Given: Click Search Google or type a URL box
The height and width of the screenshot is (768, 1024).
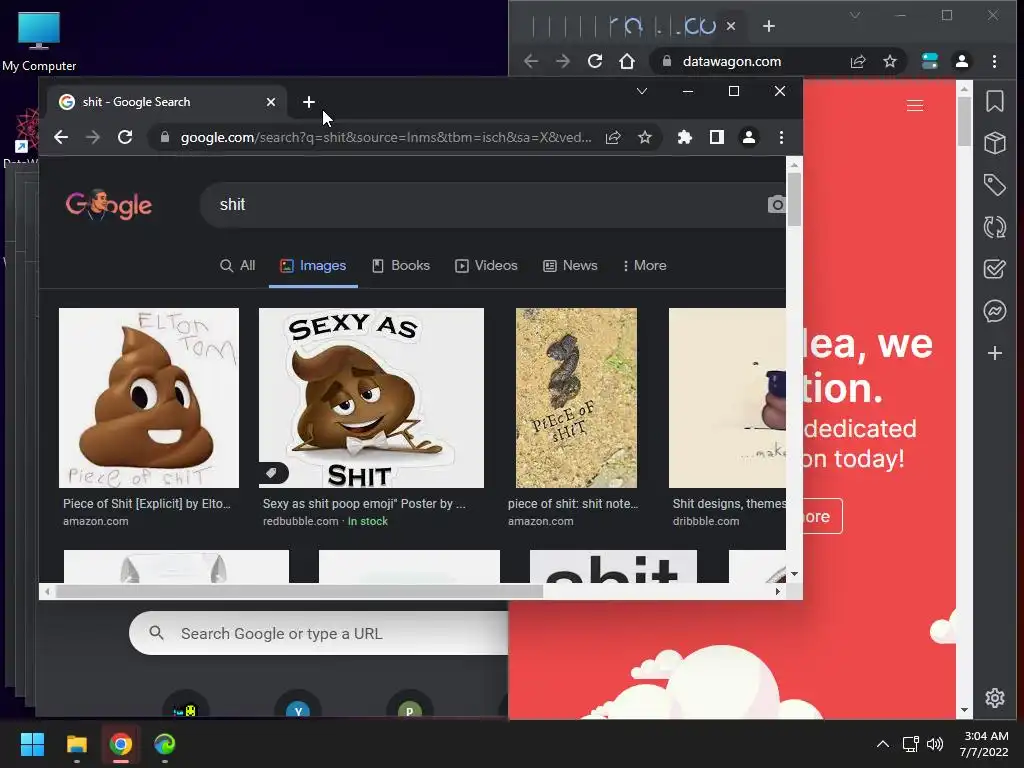Looking at the screenshot, I should [319, 633].
